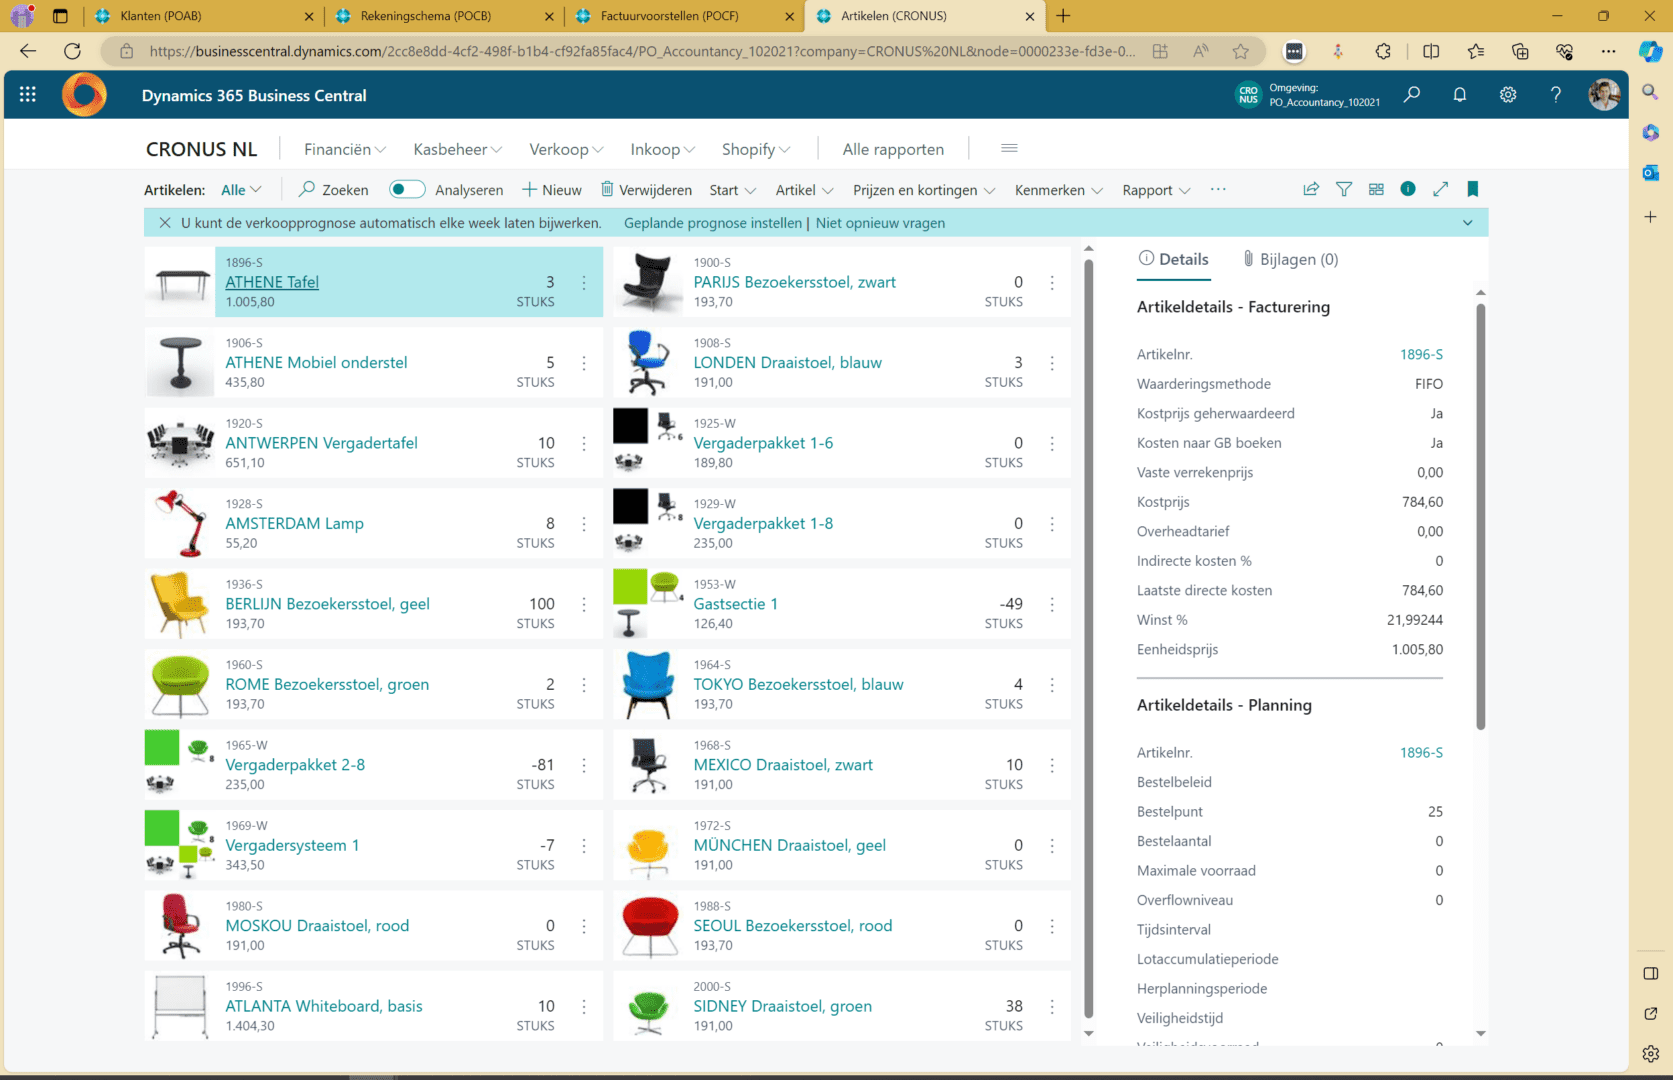Expand the Inkoop menu
Viewport: 1673px width, 1080px height.
pyautogui.click(x=662, y=149)
